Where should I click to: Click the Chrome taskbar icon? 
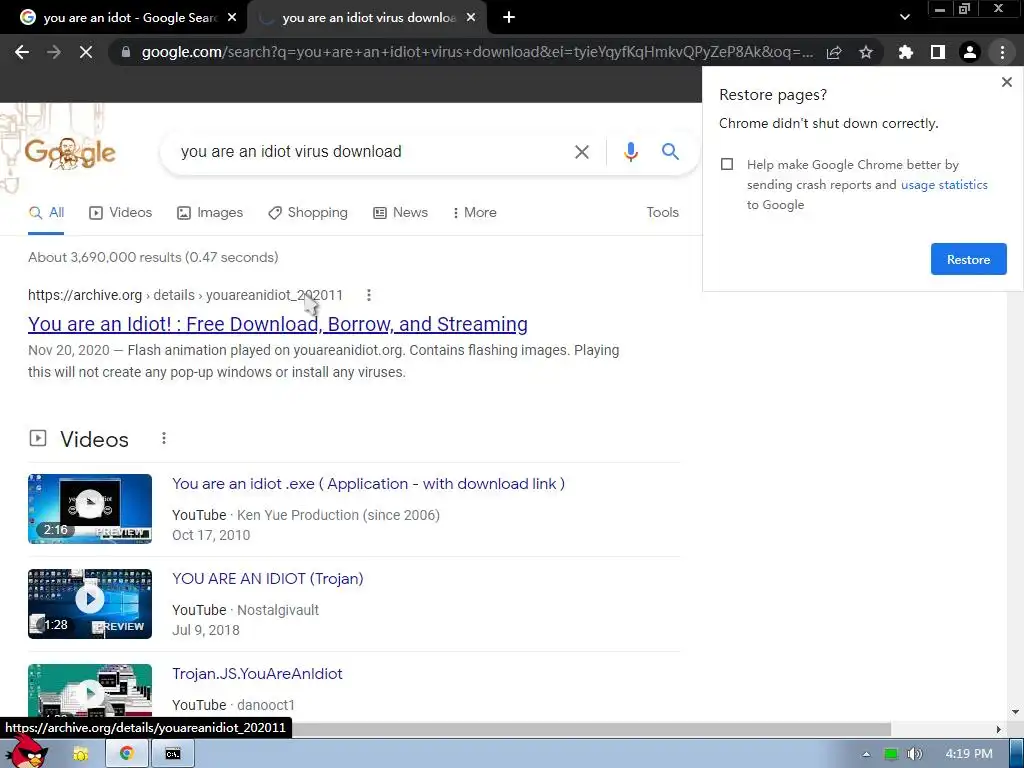(x=127, y=754)
